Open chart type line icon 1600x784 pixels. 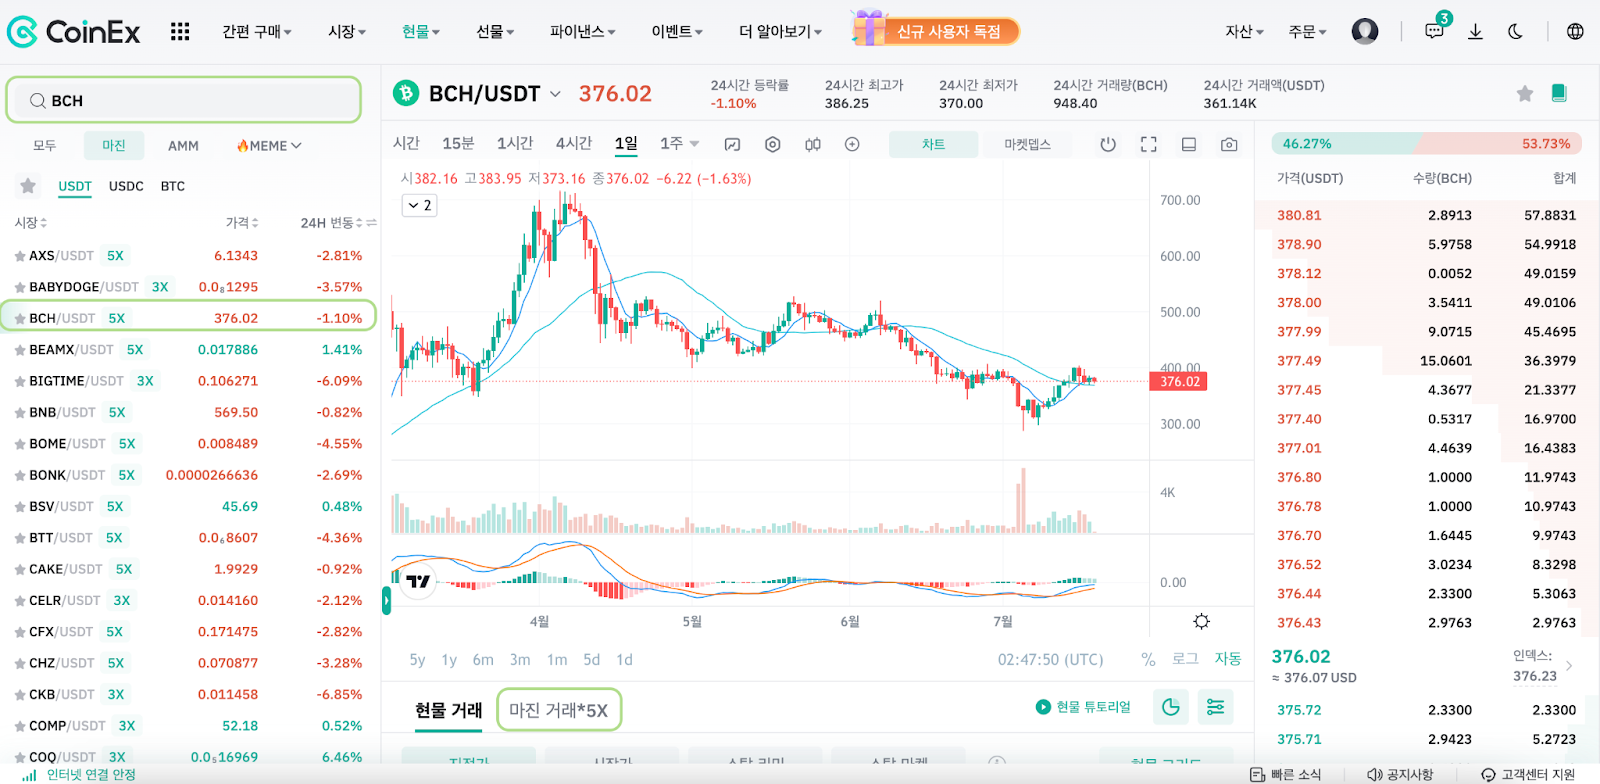click(x=732, y=144)
